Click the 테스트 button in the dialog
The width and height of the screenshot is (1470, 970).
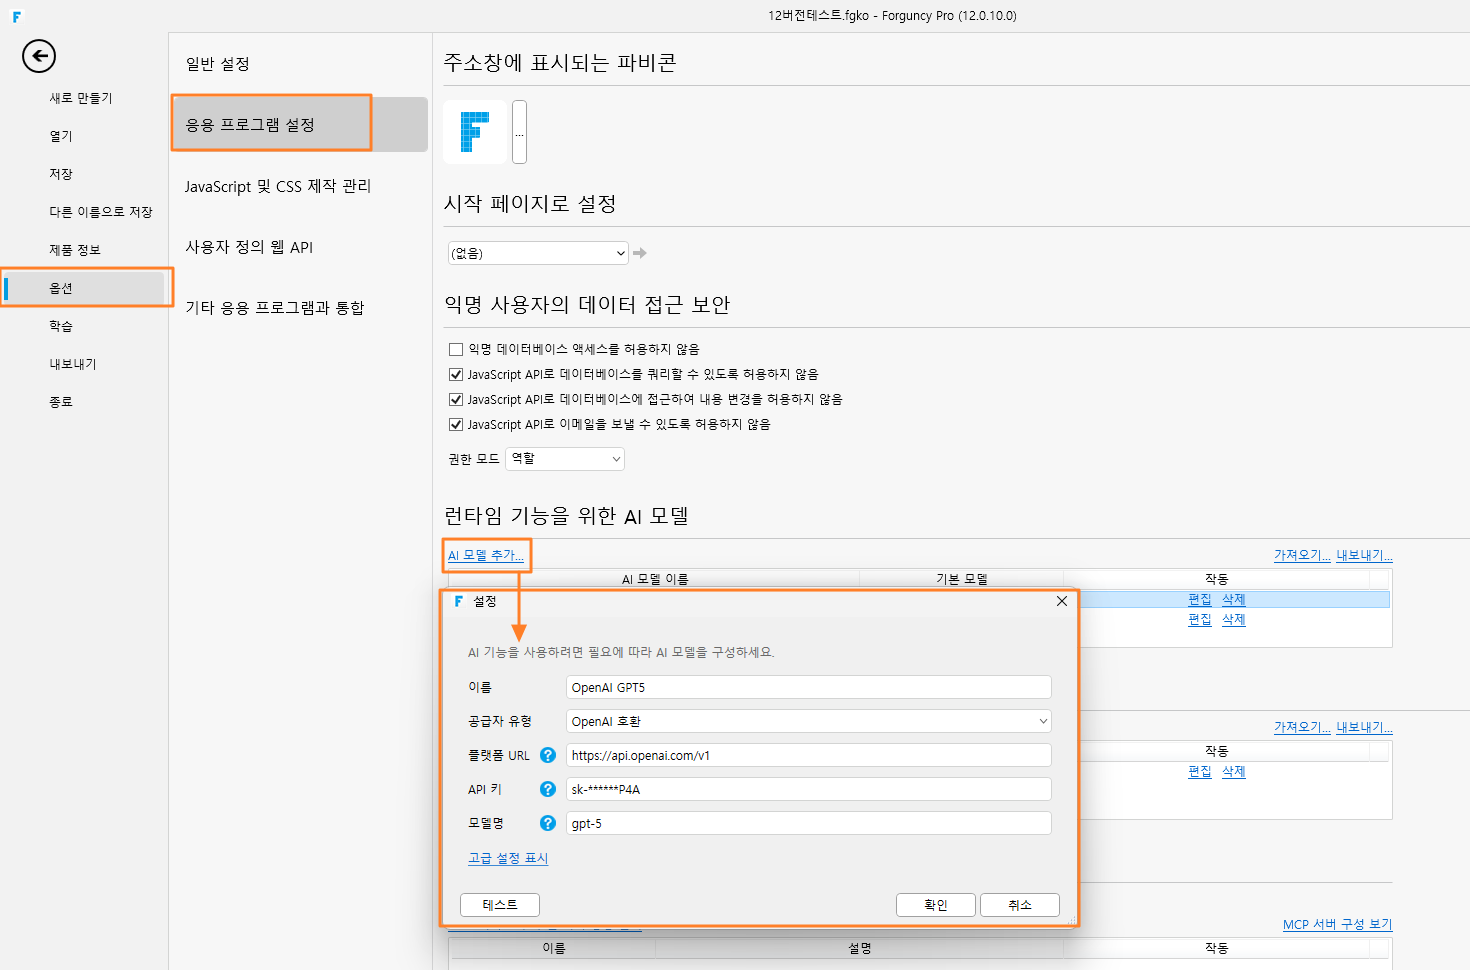[x=500, y=905]
